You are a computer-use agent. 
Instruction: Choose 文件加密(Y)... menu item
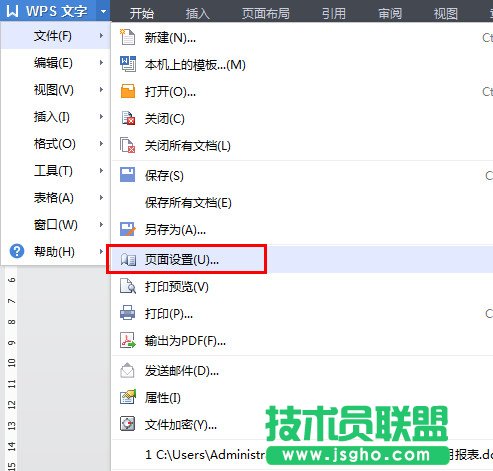pos(302,424)
